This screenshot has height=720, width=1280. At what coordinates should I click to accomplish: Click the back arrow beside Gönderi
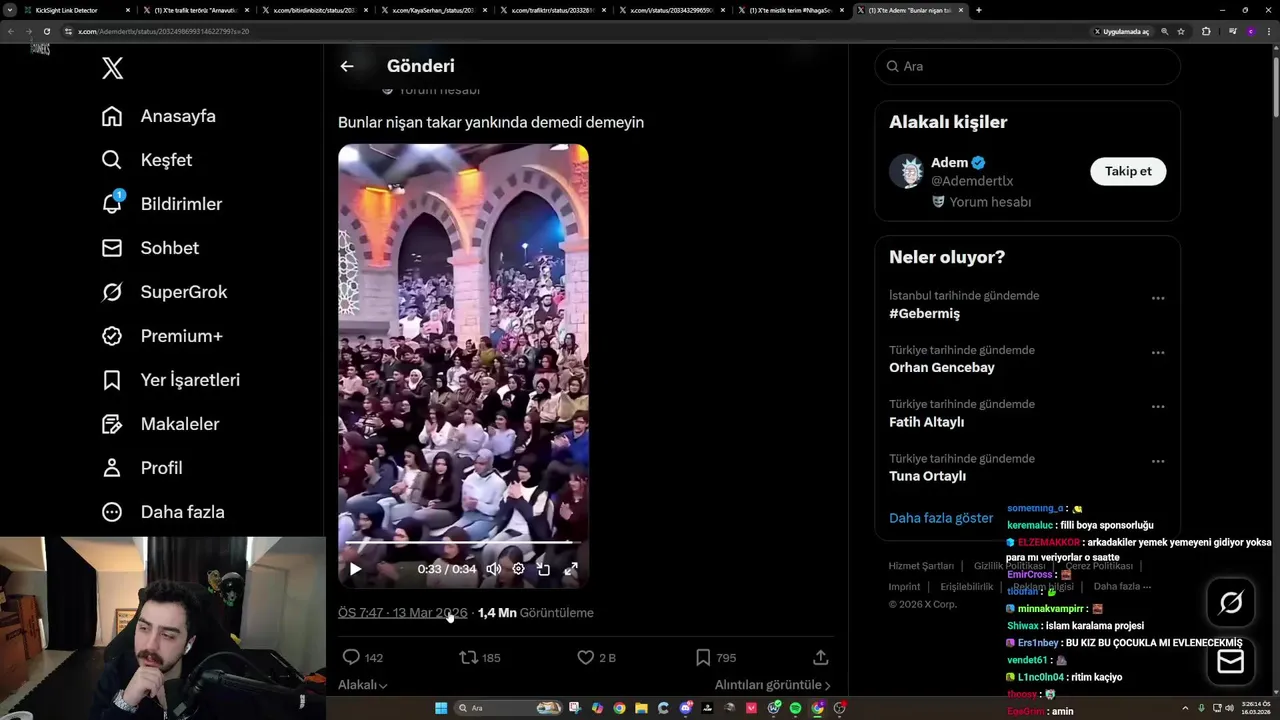[x=347, y=66]
